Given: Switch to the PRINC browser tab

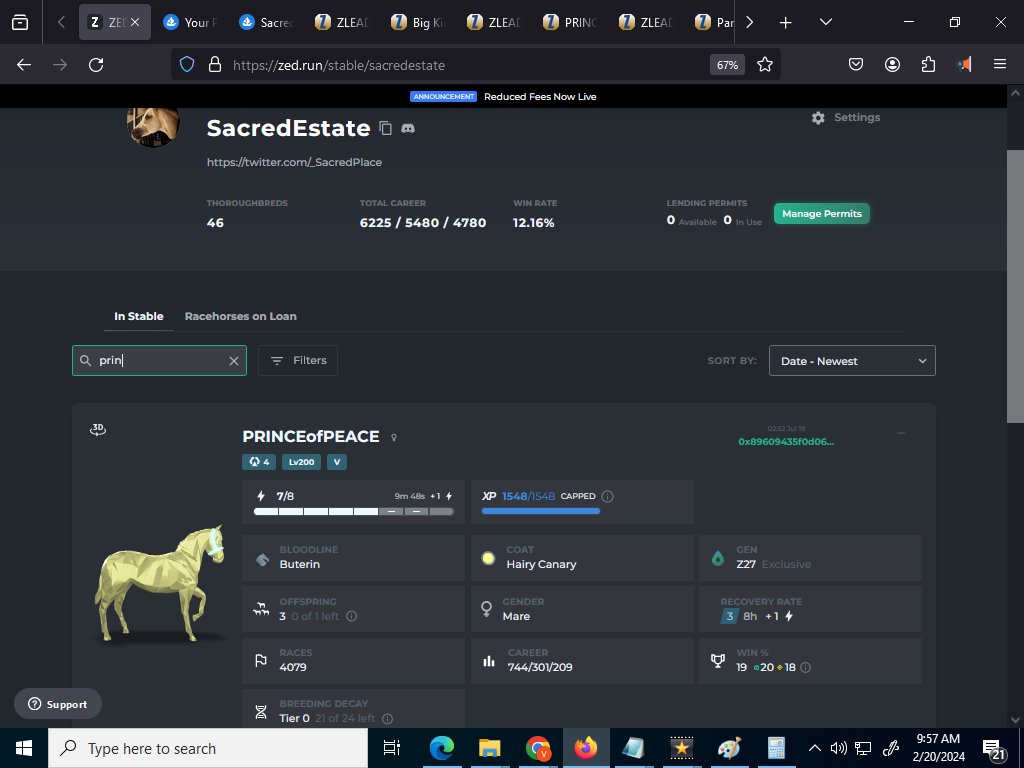Looking at the screenshot, I should click(572, 23).
